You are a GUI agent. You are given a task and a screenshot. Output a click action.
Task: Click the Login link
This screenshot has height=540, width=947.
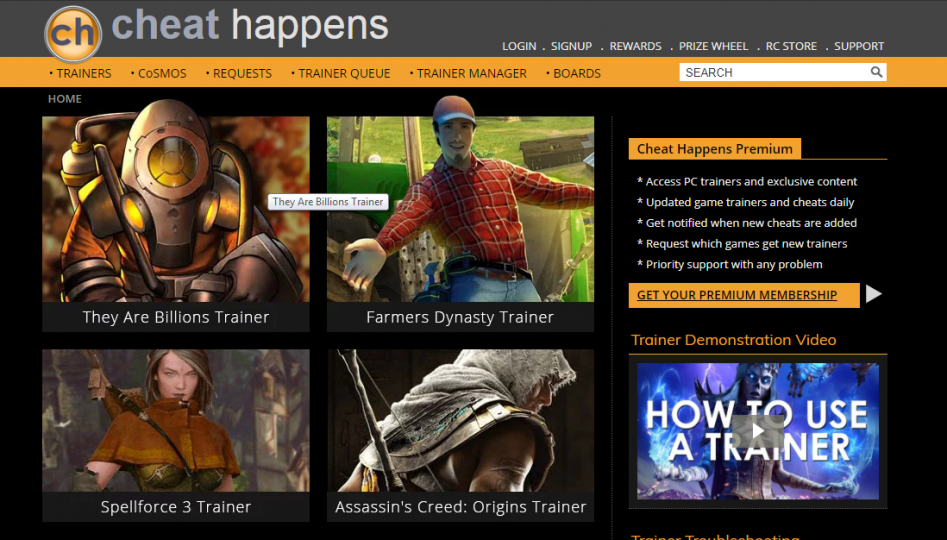(x=519, y=46)
